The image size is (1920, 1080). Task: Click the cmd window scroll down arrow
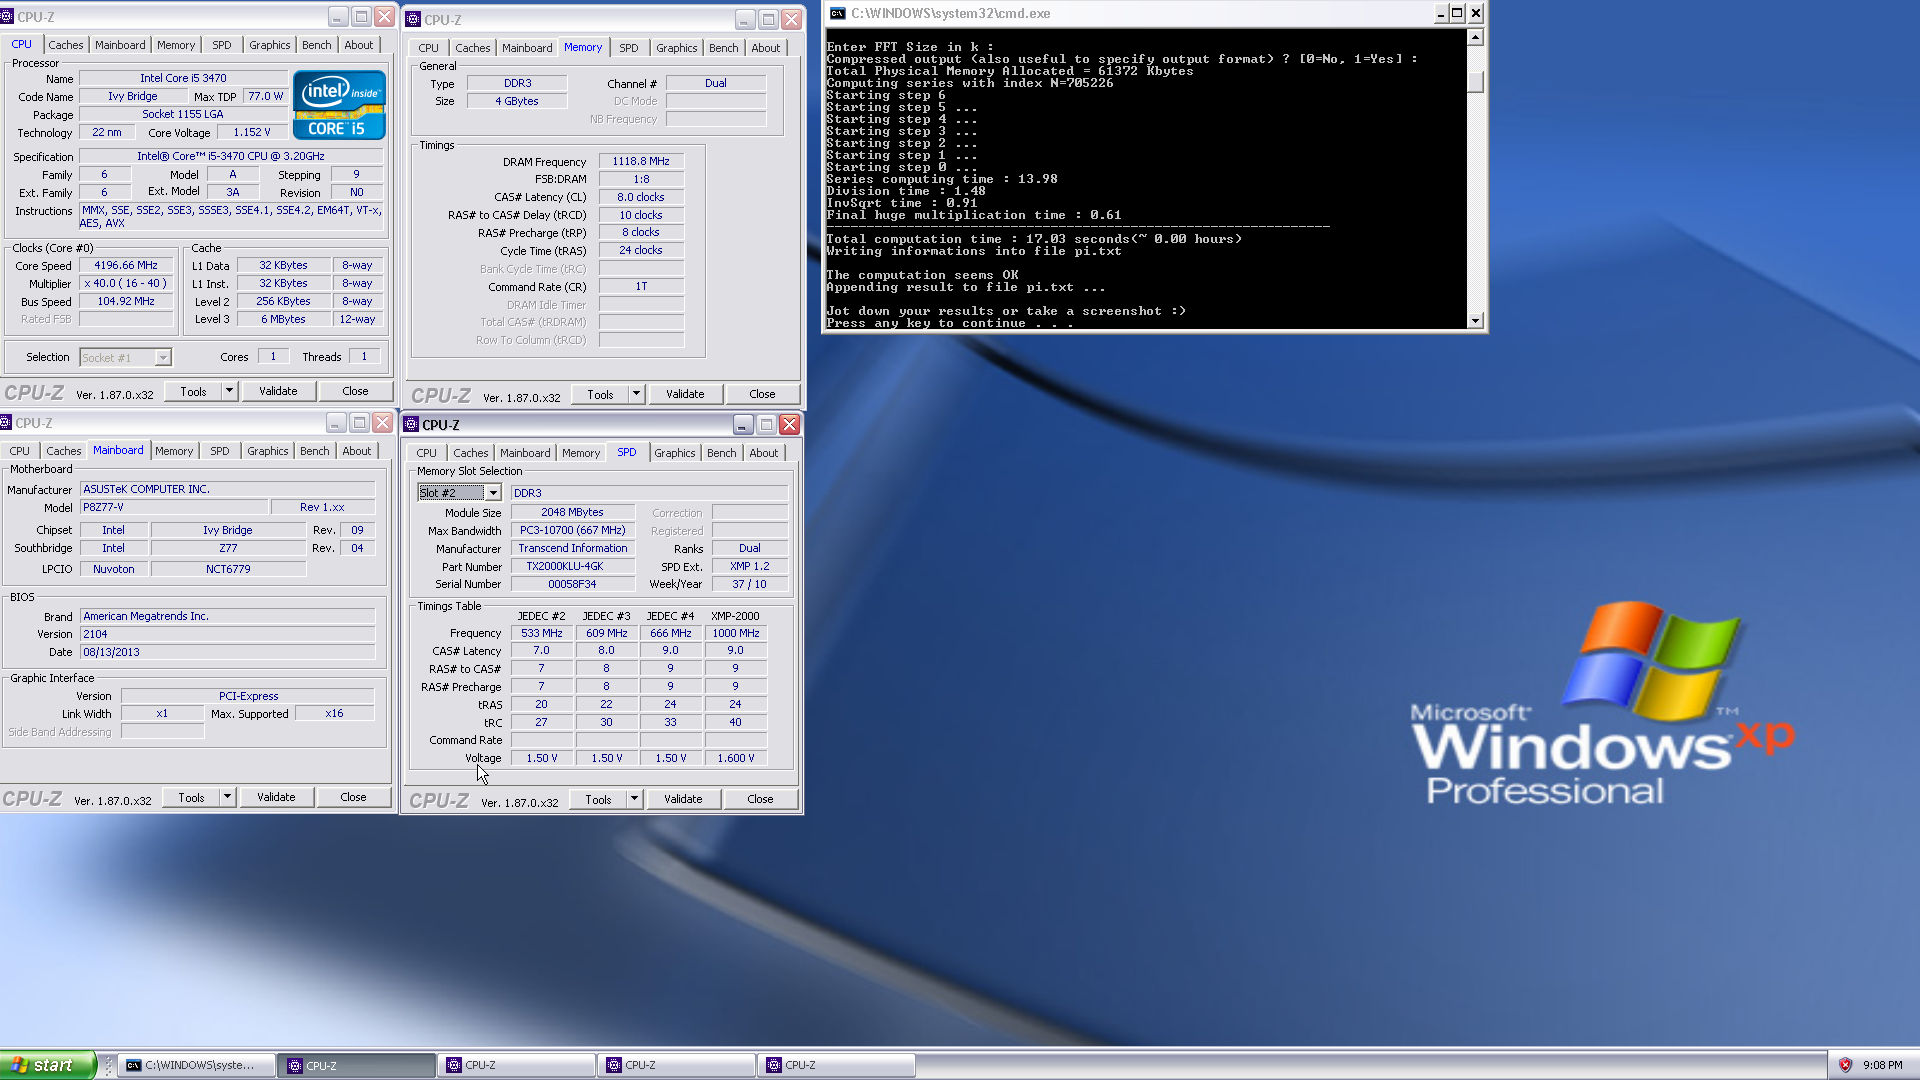point(1475,320)
